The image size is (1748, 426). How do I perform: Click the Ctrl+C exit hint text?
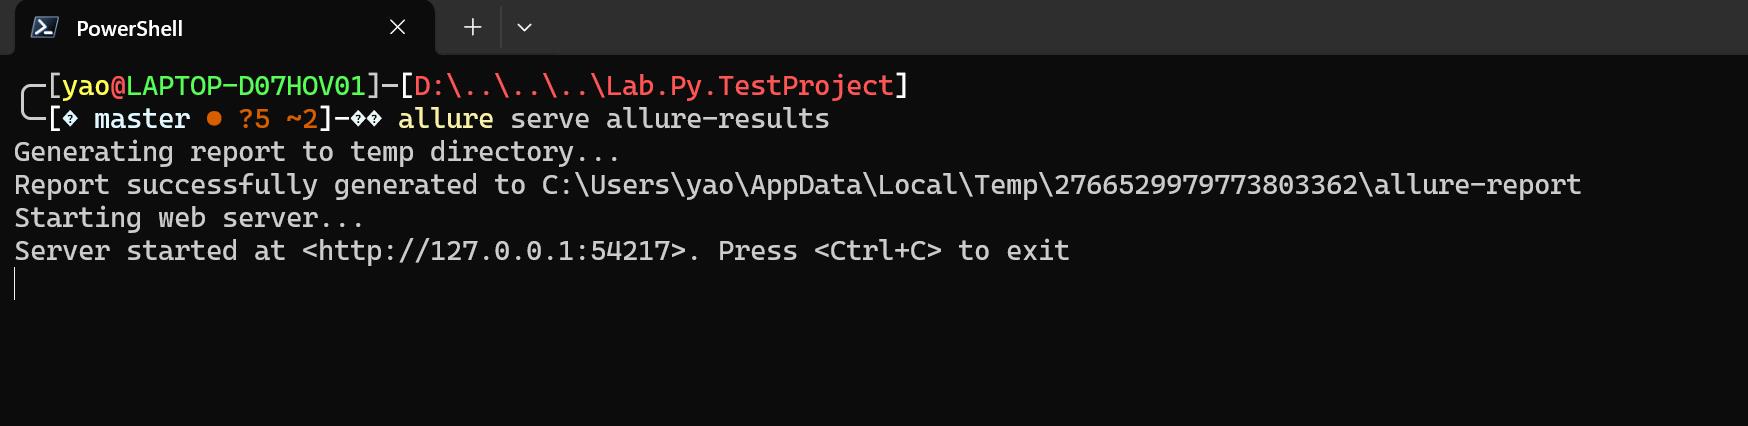pos(878,251)
